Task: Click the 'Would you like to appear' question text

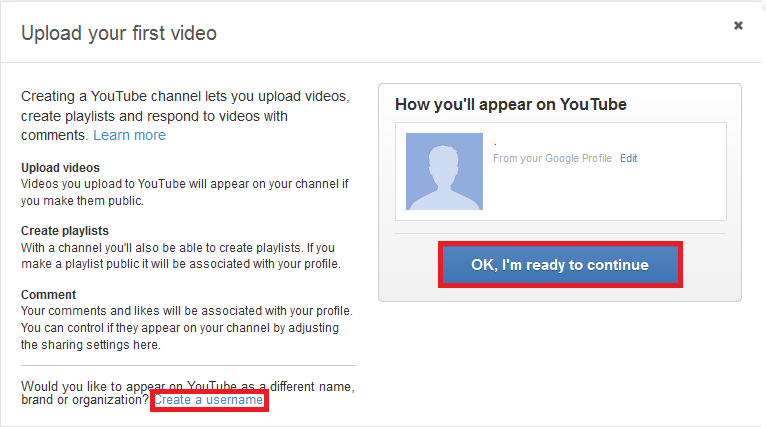Action: [188, 393]
